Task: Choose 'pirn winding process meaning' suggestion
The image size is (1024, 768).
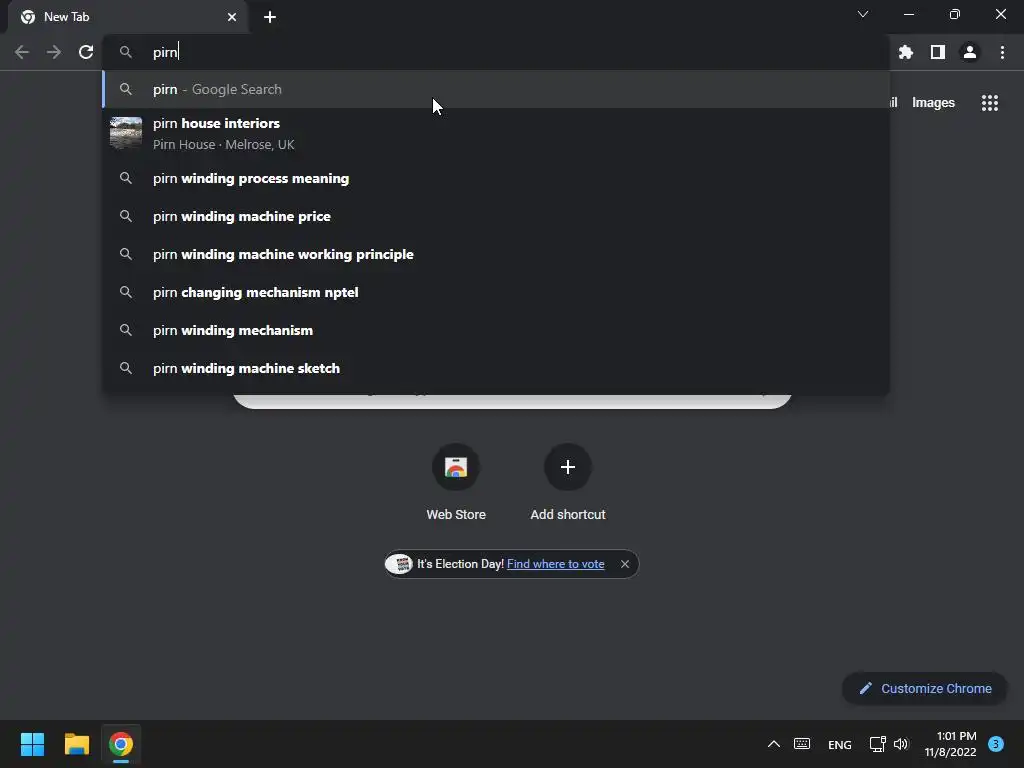Action: tap(496, 178)
